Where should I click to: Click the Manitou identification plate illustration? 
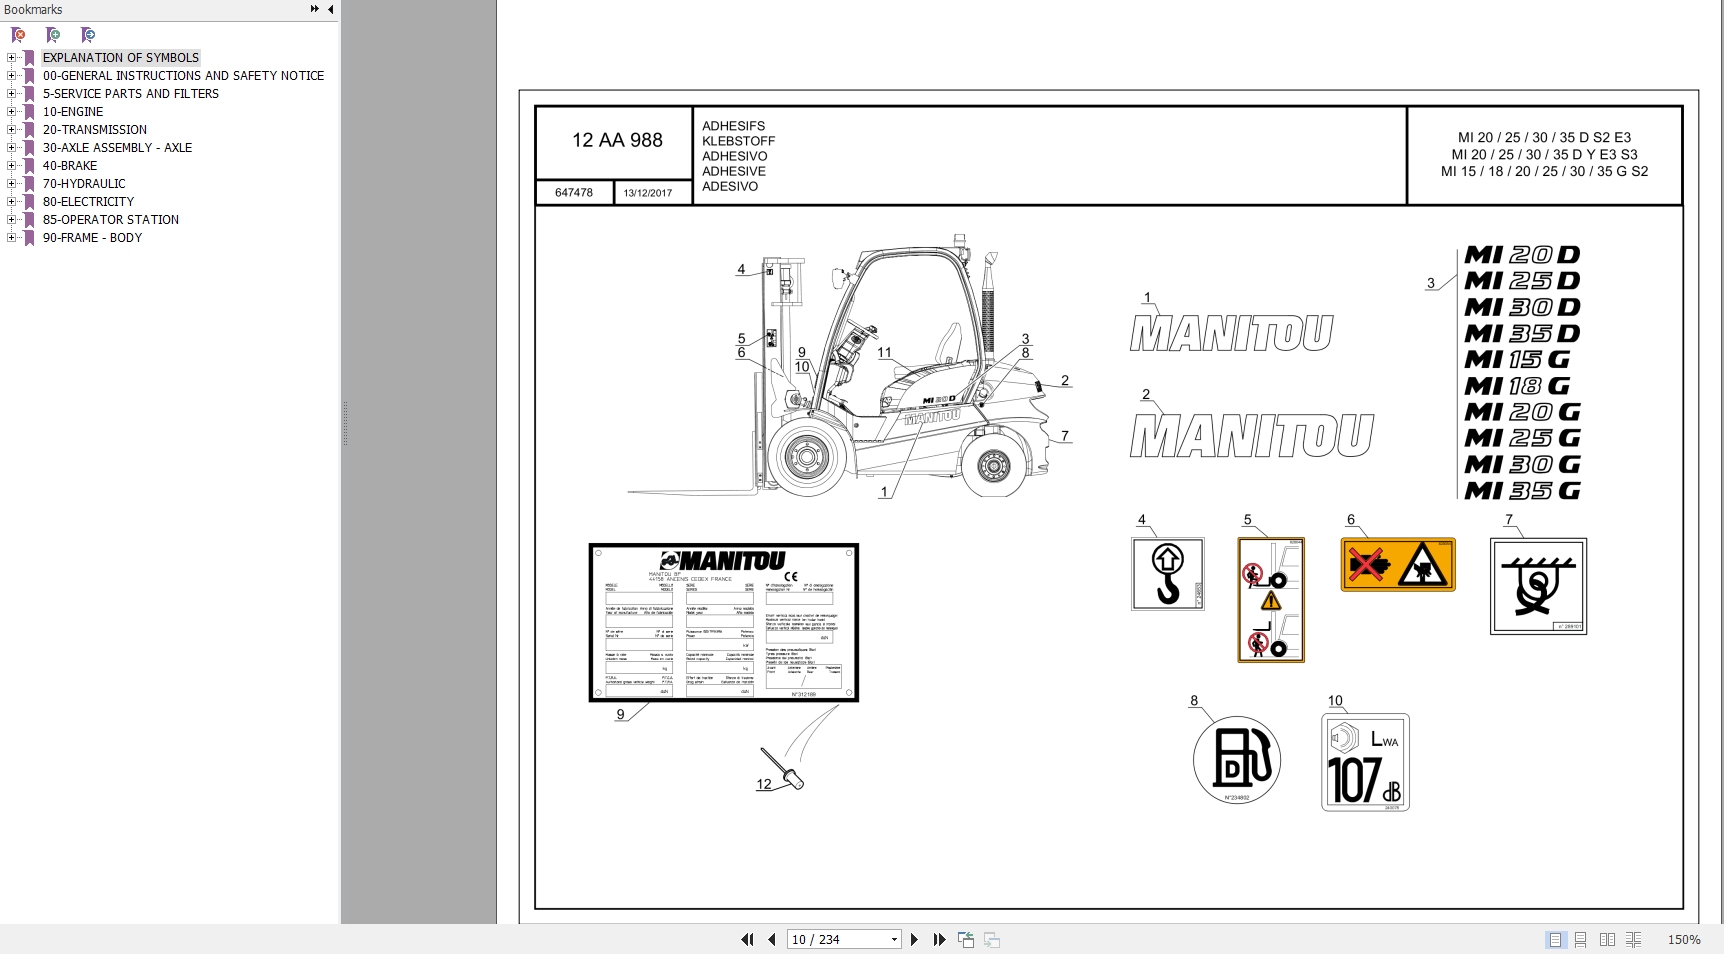coord(724,623)
